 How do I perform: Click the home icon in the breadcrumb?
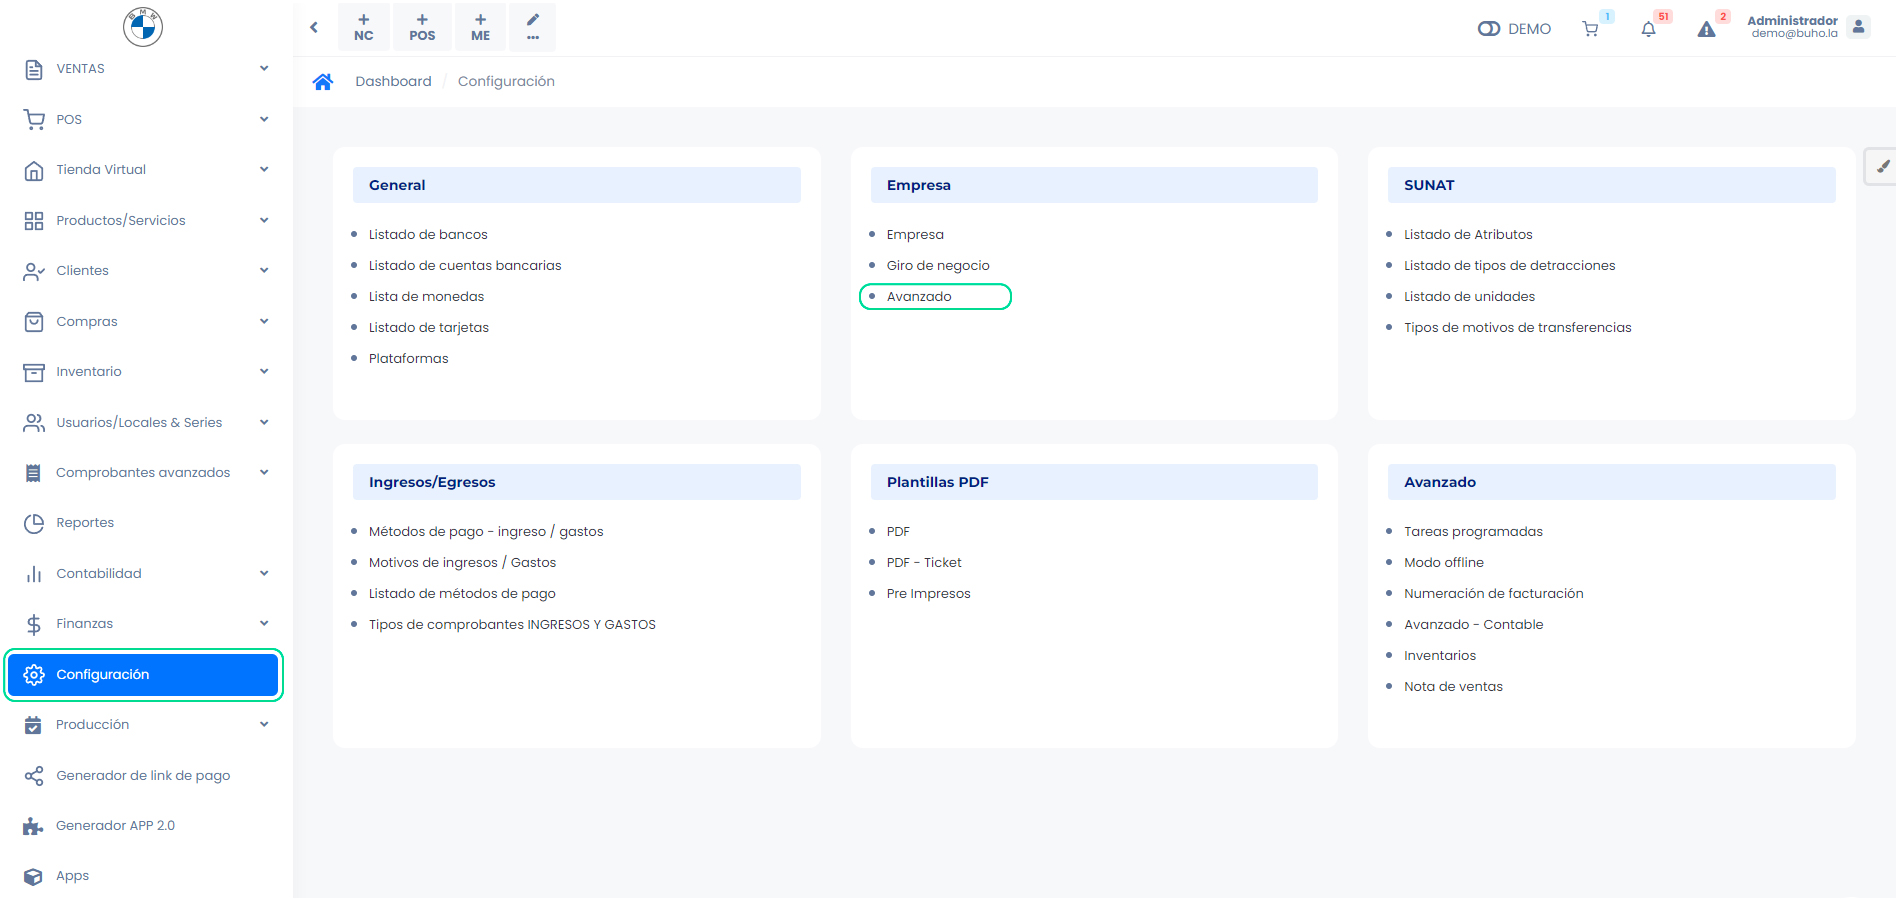tap(322, 82)
